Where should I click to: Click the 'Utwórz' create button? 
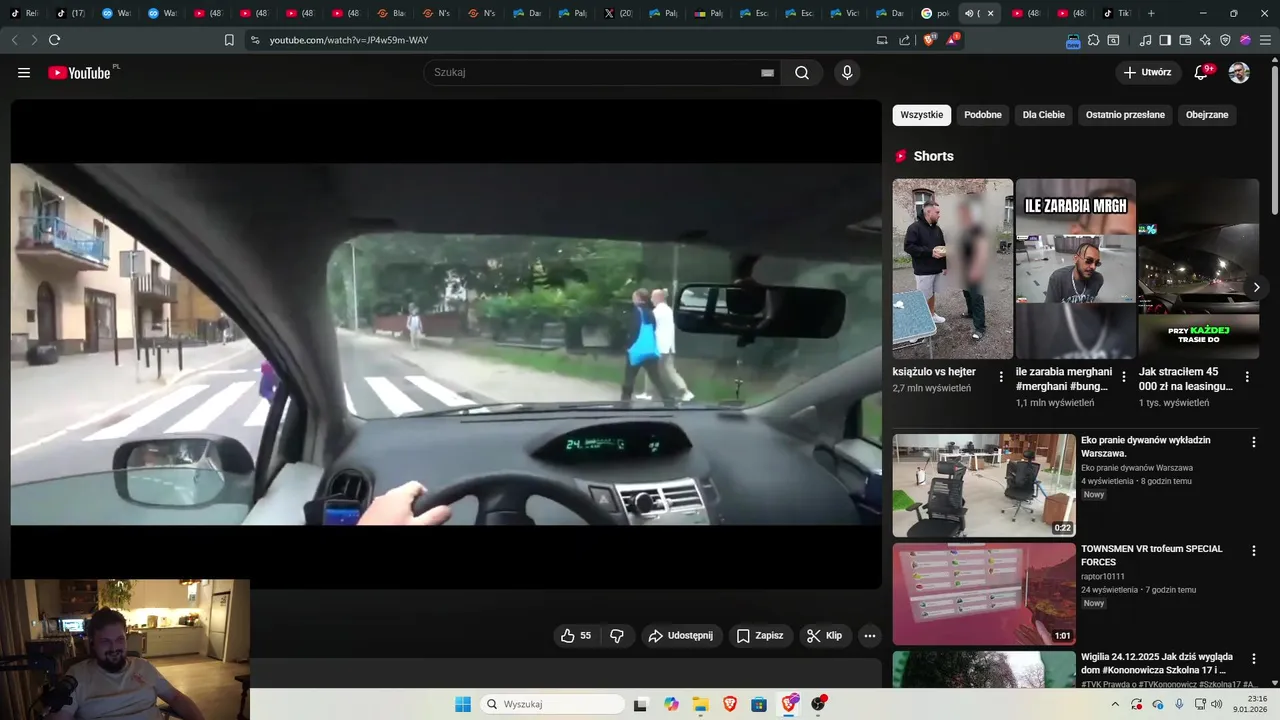pyautogui.click(x=1148, y=72)
